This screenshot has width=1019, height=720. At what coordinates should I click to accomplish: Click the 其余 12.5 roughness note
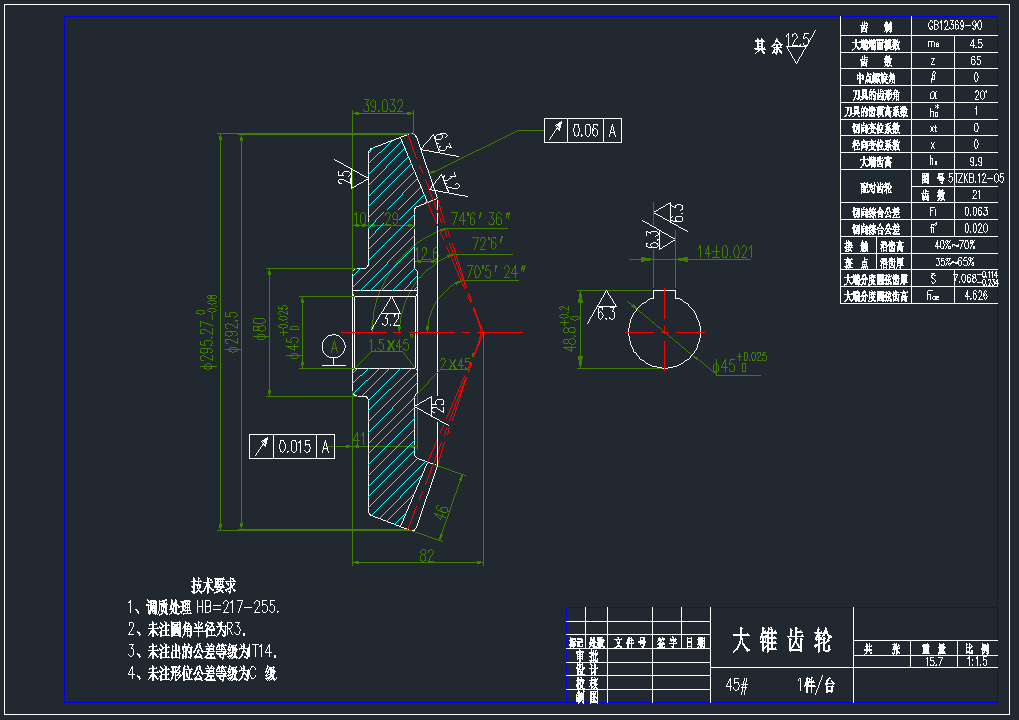[x=785, y=46]
